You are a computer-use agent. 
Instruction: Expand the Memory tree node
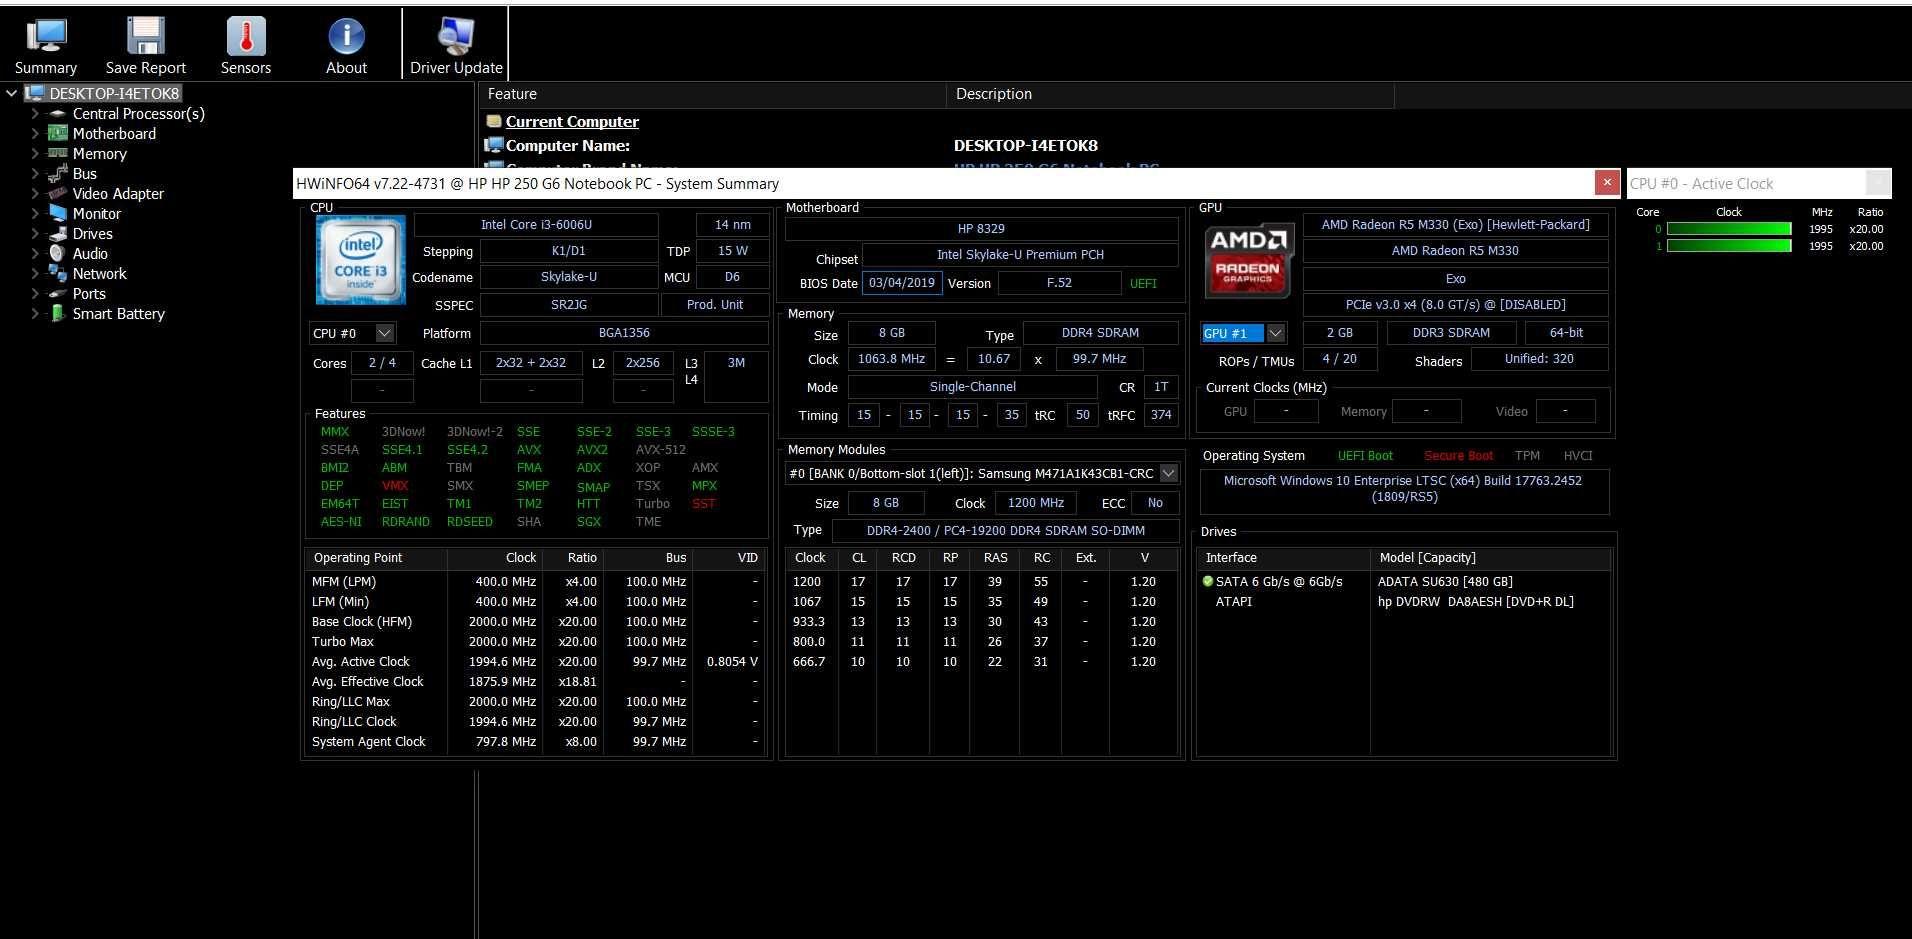pos(35,153)
